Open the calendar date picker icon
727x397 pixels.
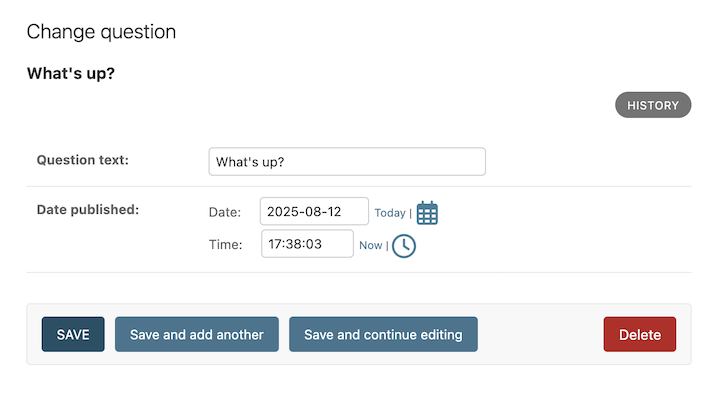coord(427,213)
